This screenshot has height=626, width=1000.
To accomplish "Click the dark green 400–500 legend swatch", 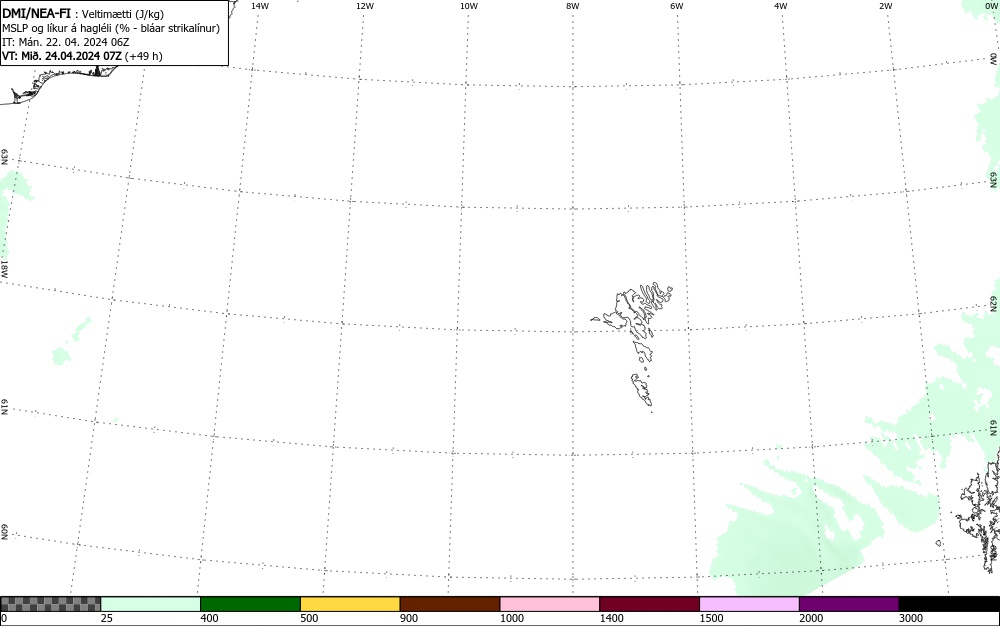I will 250,604.
